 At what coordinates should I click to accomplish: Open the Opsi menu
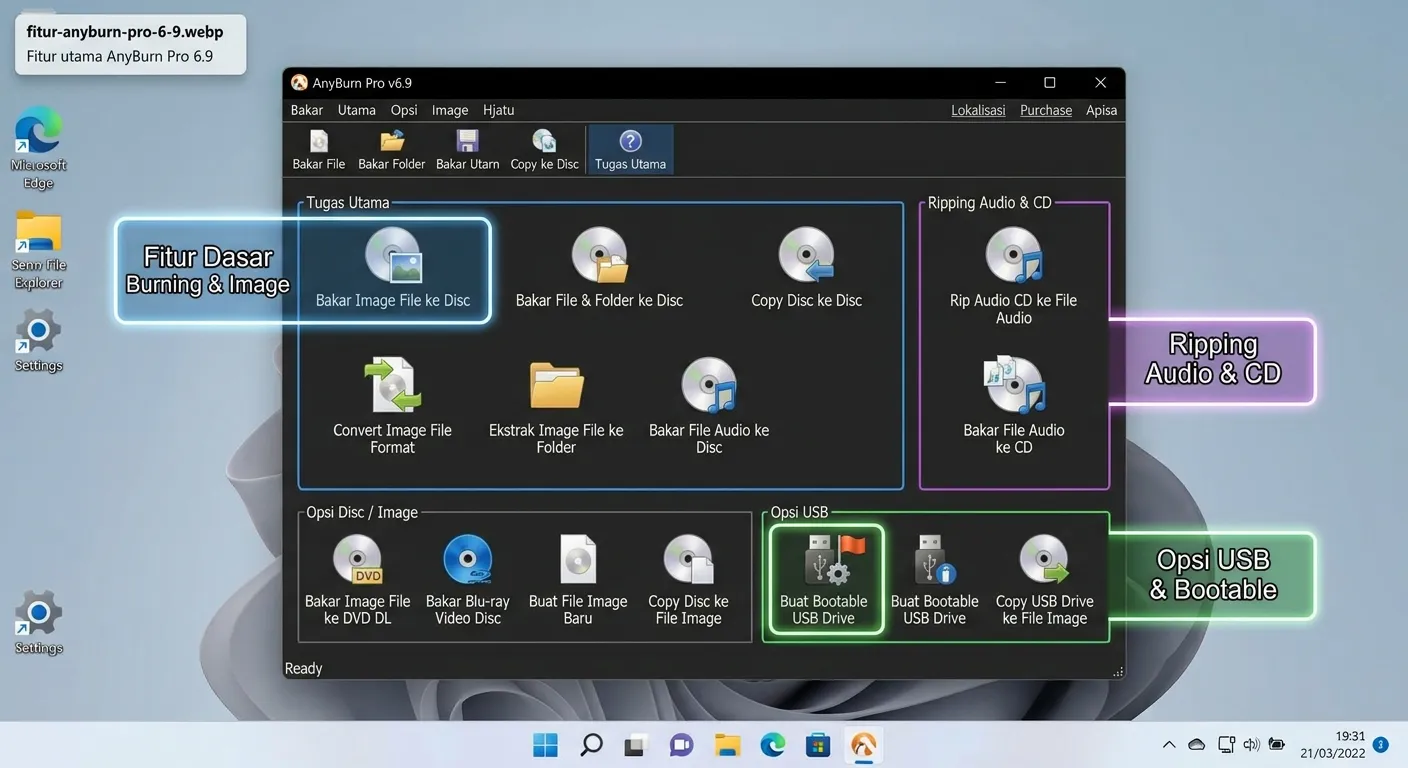click(x=404, y=110)
